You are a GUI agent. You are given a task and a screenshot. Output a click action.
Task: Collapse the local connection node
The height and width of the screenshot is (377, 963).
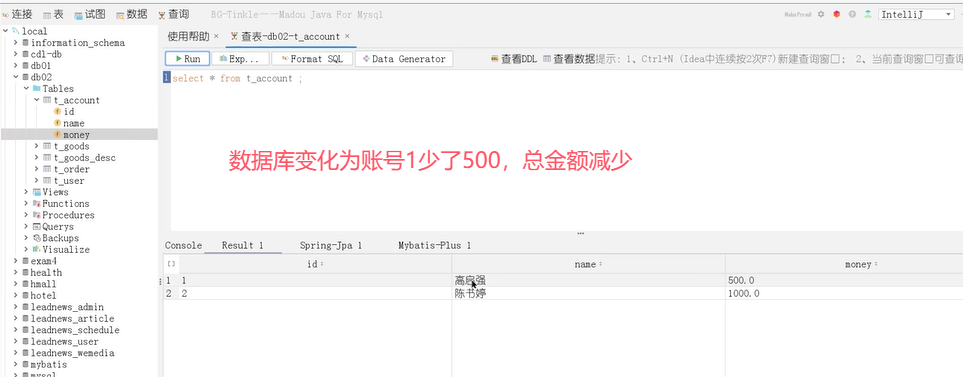[6, 31]
